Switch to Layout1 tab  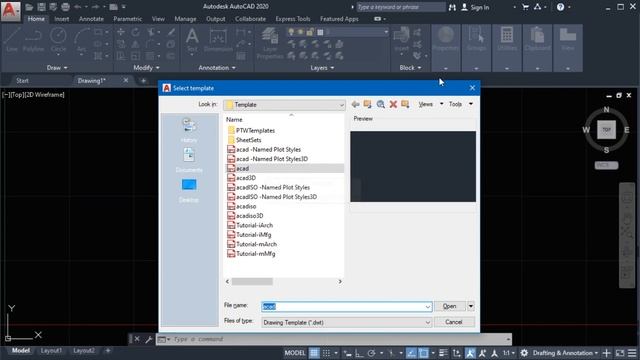coord(51,351)
